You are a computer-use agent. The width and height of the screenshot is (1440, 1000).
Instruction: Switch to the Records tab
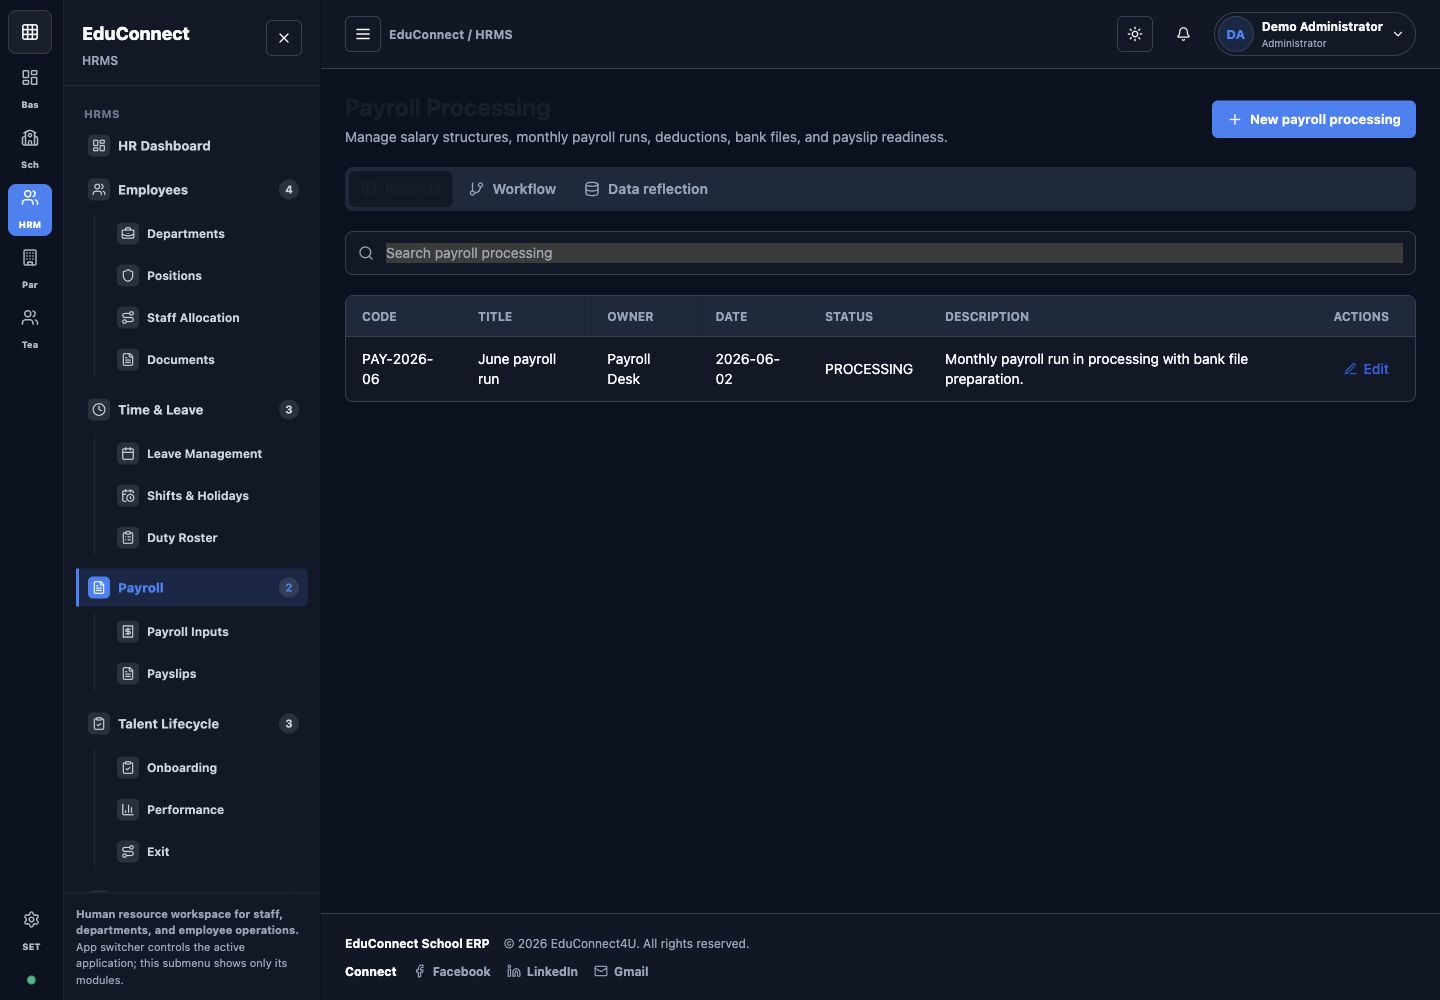coord(401,189)
